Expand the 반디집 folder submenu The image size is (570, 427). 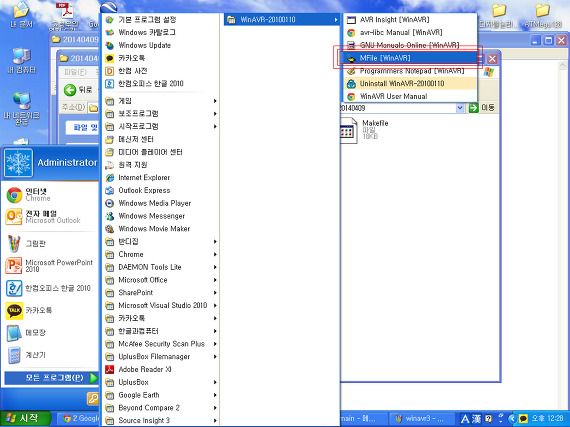pyautogui.click(x=161, y=242)
